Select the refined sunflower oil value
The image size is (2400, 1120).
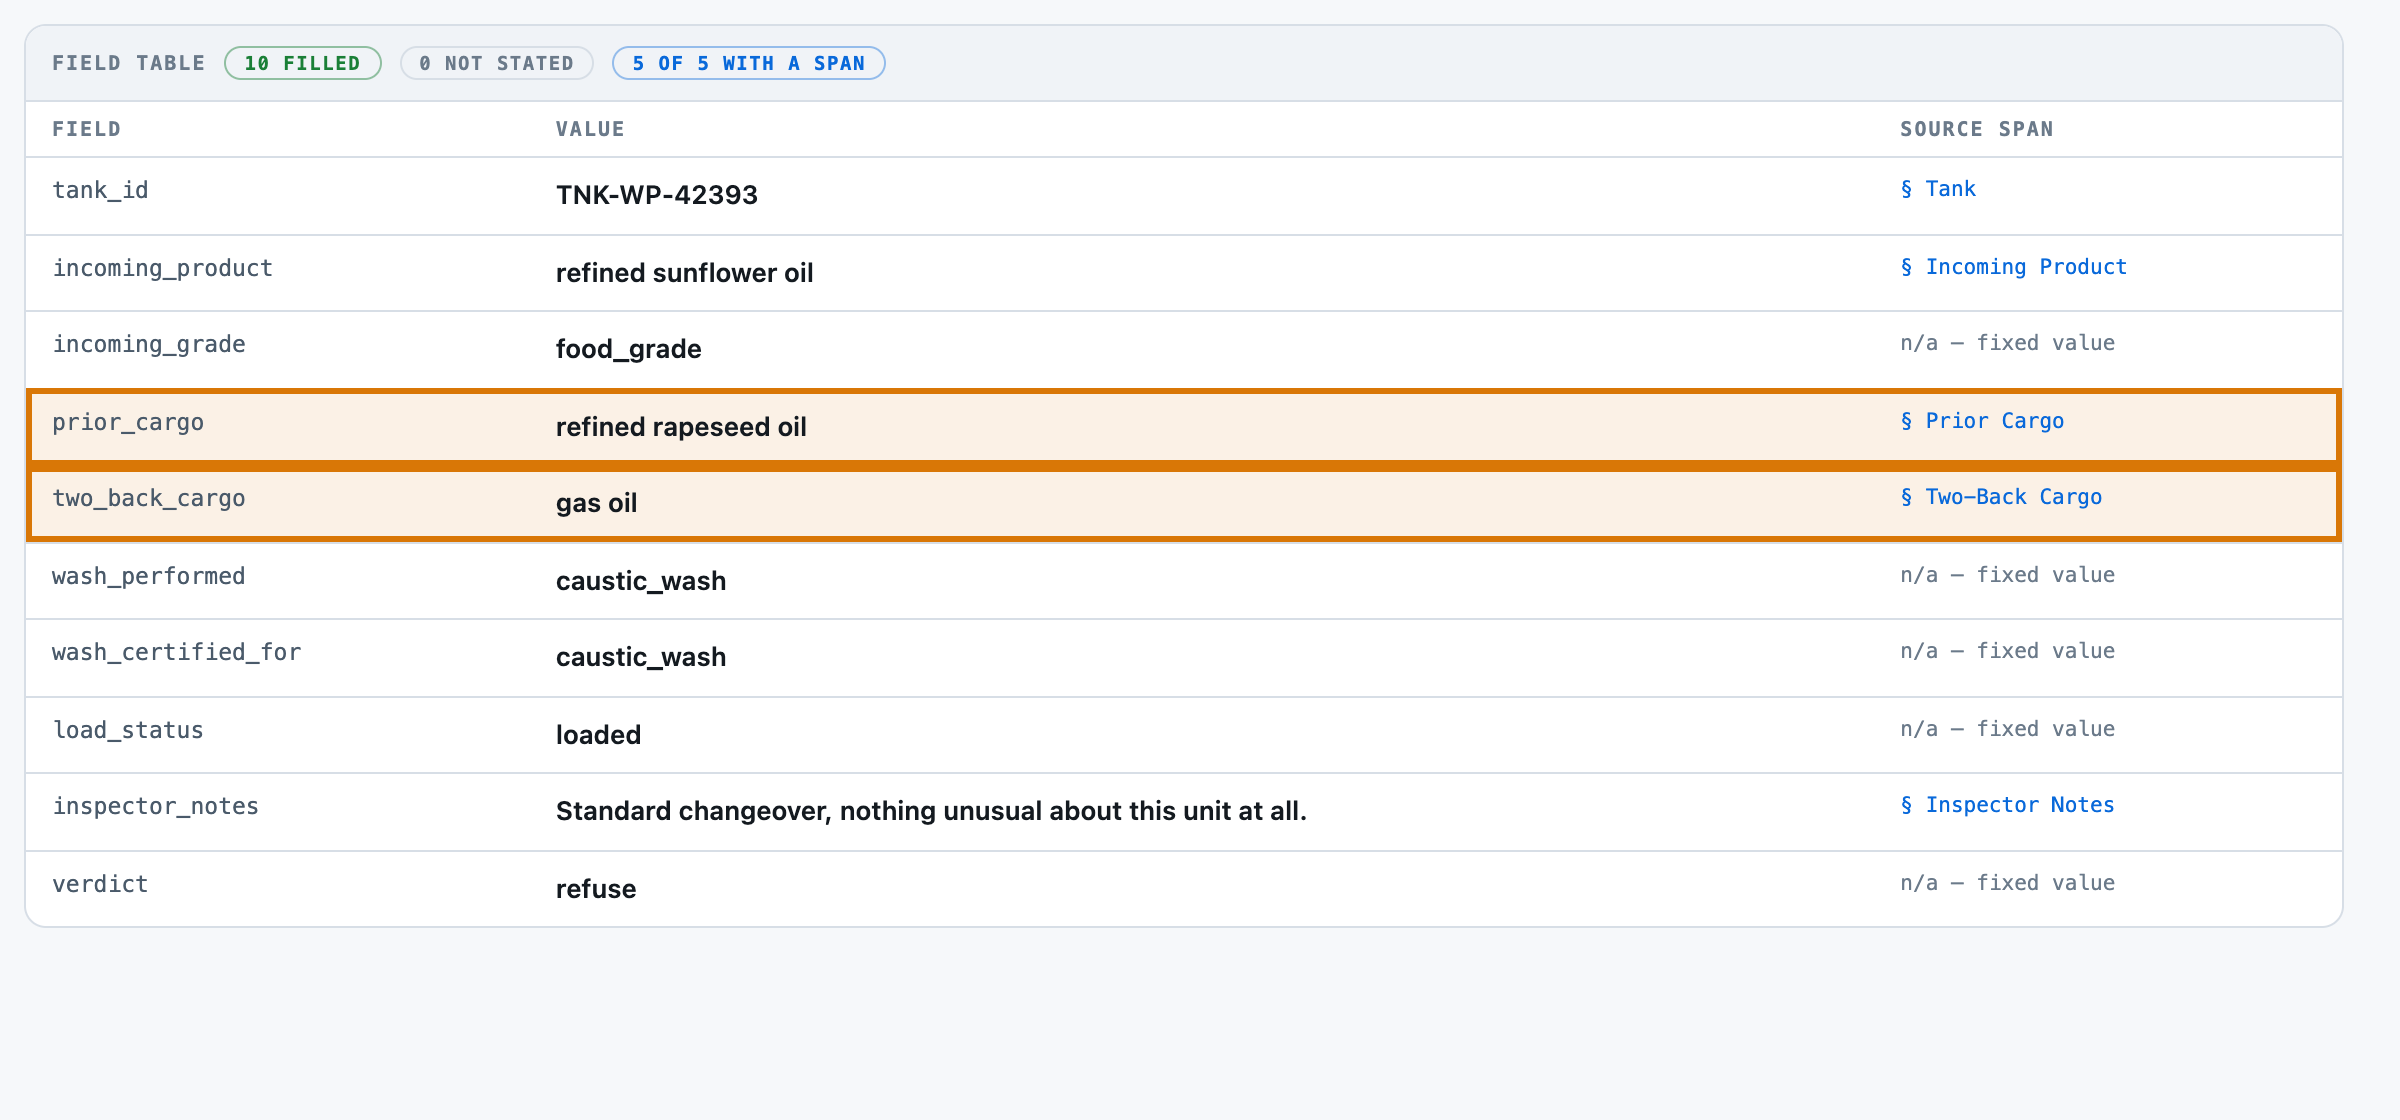click(685, 273)
